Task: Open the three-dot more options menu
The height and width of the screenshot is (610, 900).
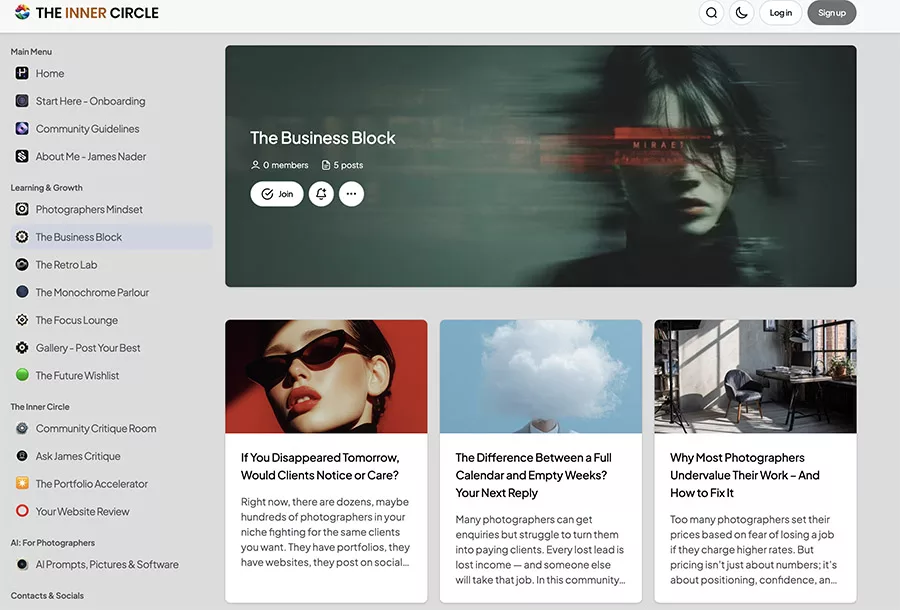Action: (351, 194)
